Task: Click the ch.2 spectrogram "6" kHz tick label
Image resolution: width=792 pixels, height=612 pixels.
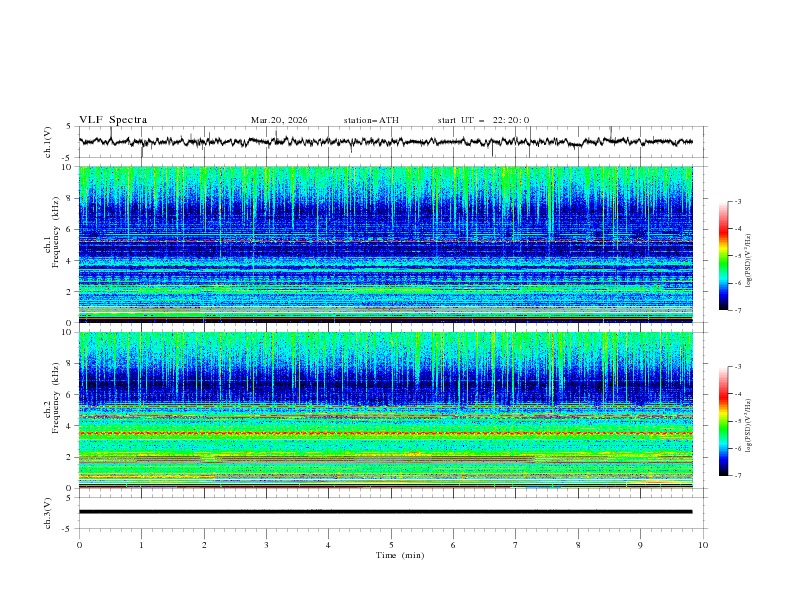Action: click(x=70, y=395)
